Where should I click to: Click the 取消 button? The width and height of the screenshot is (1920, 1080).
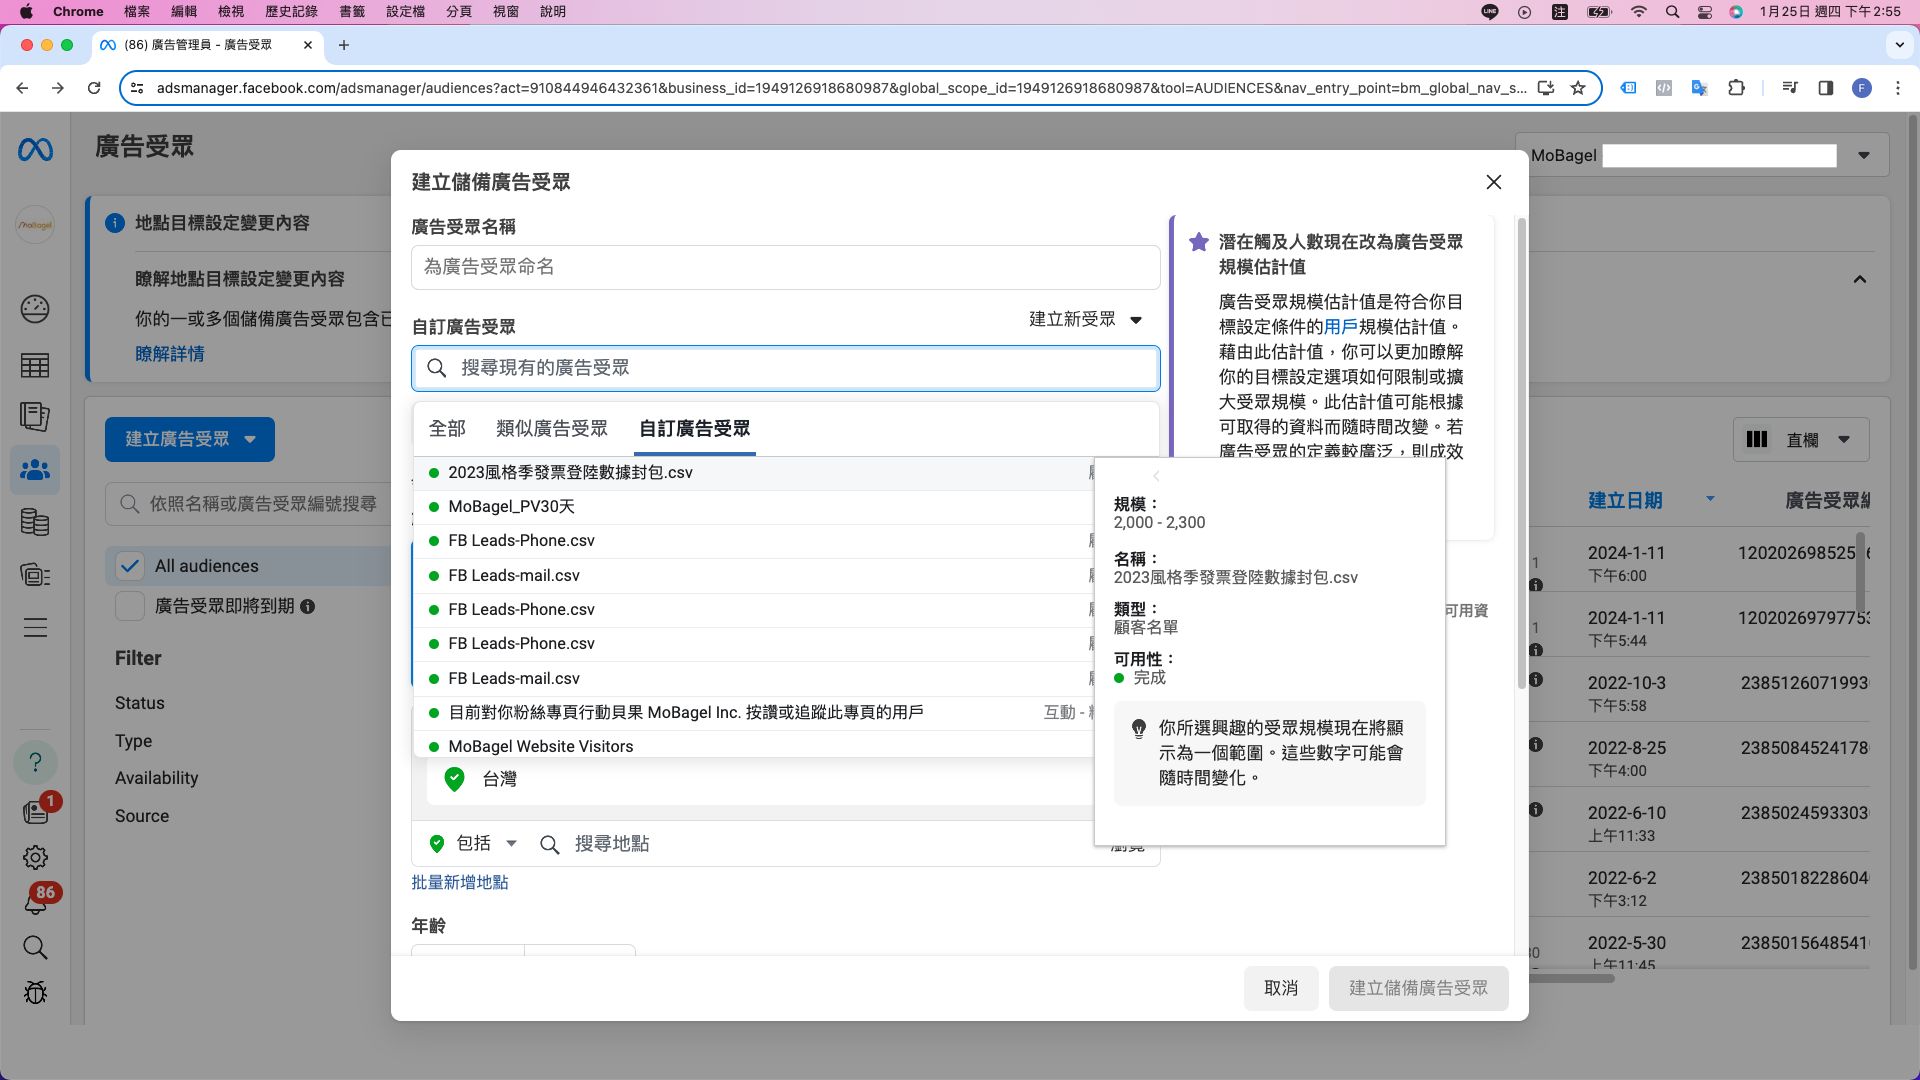click(1281, 988)
